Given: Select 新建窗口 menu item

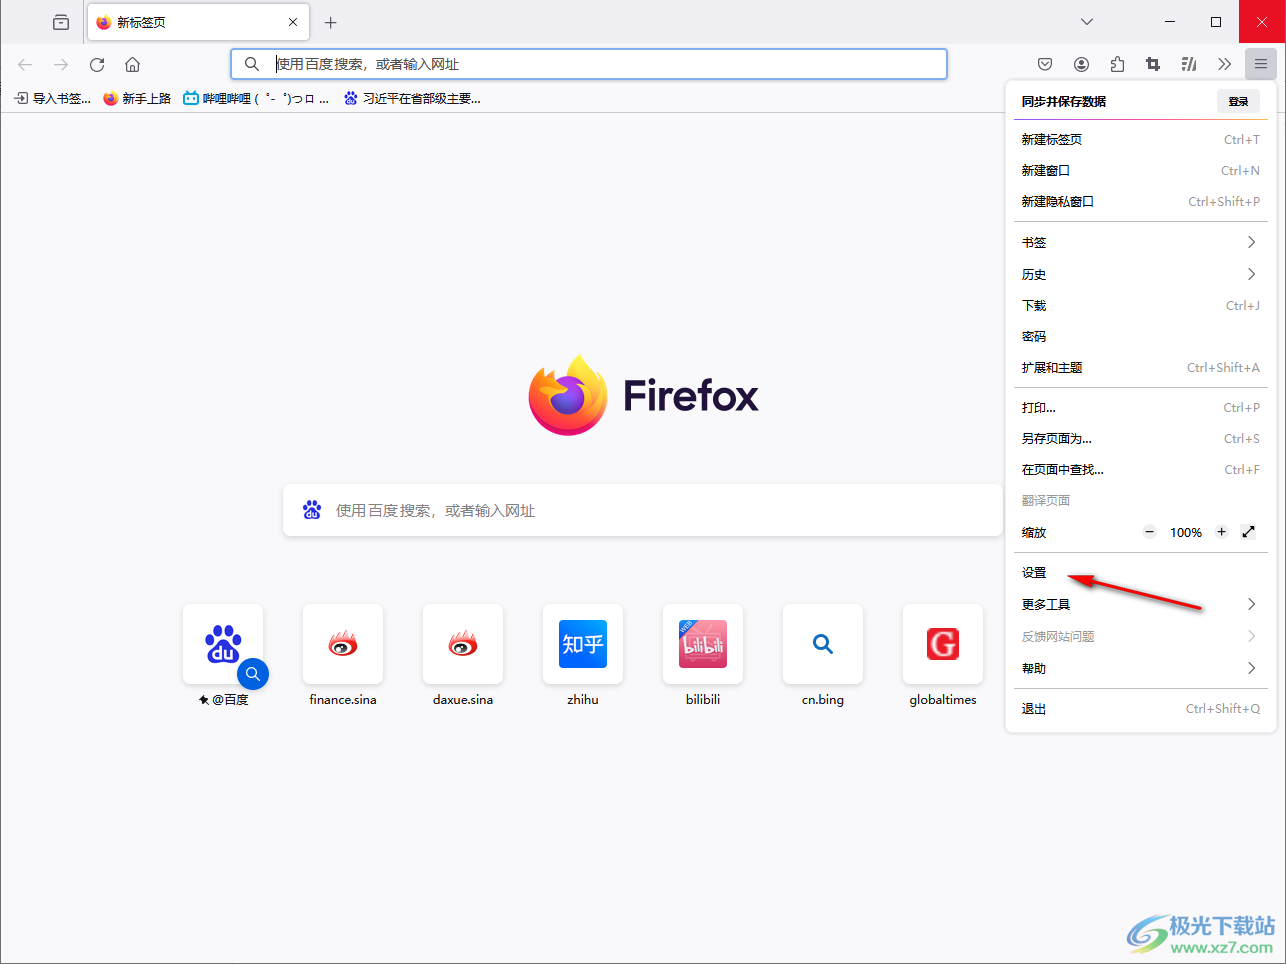Looking at the screenshot, I should 1140,170.
